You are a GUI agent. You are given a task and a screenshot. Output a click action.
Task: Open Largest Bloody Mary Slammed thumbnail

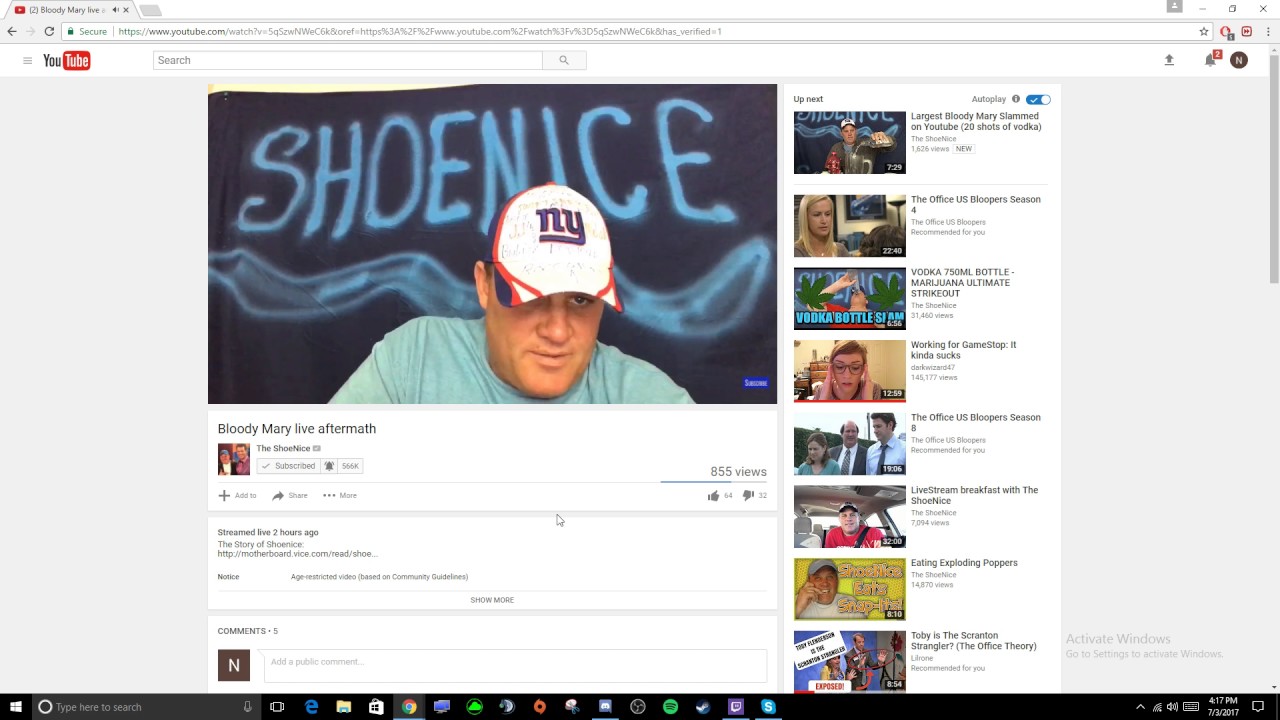click(849, 143)
